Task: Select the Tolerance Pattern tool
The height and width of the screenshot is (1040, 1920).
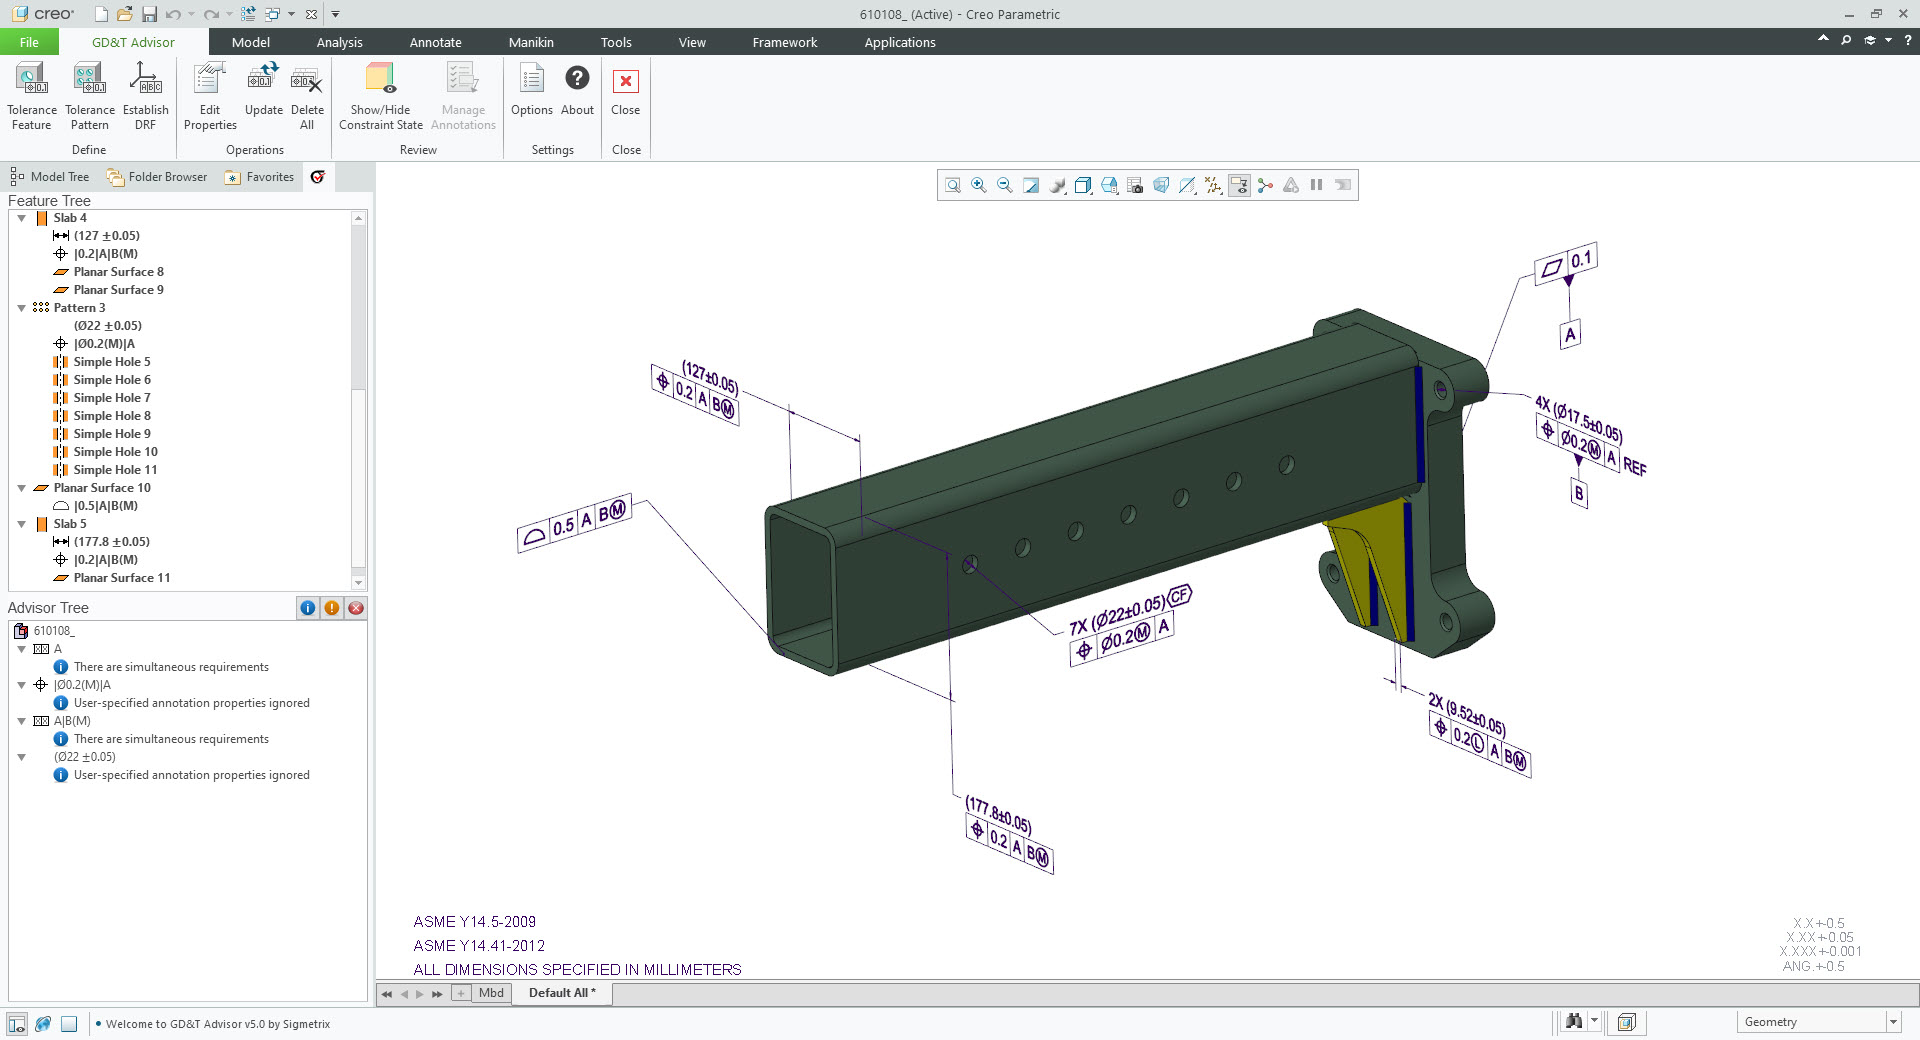Action: click(89, 95)
